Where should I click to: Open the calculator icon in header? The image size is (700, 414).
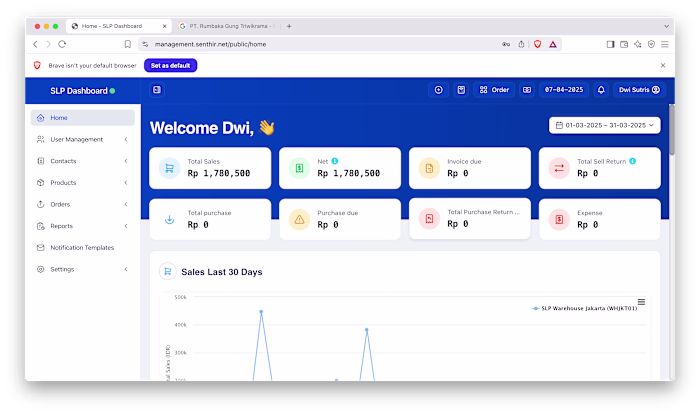coord(461,90)
